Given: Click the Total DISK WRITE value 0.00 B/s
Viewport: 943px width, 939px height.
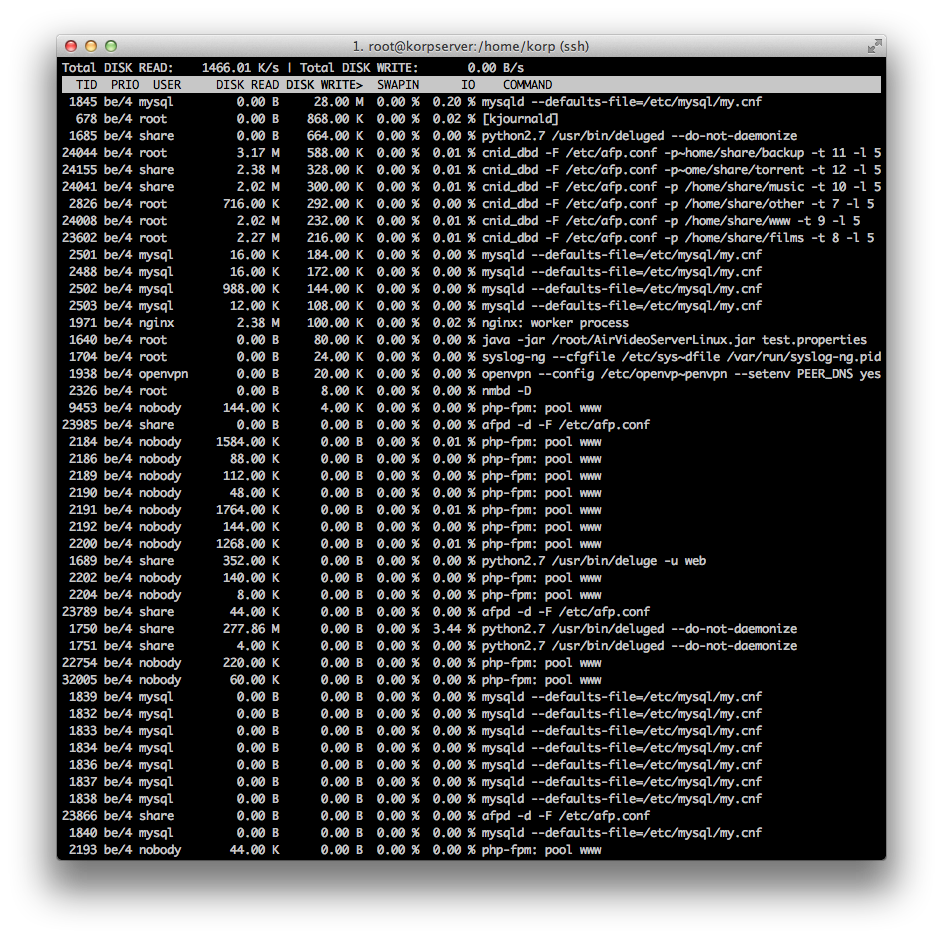Looking at the screenshot, I should 496,68.
